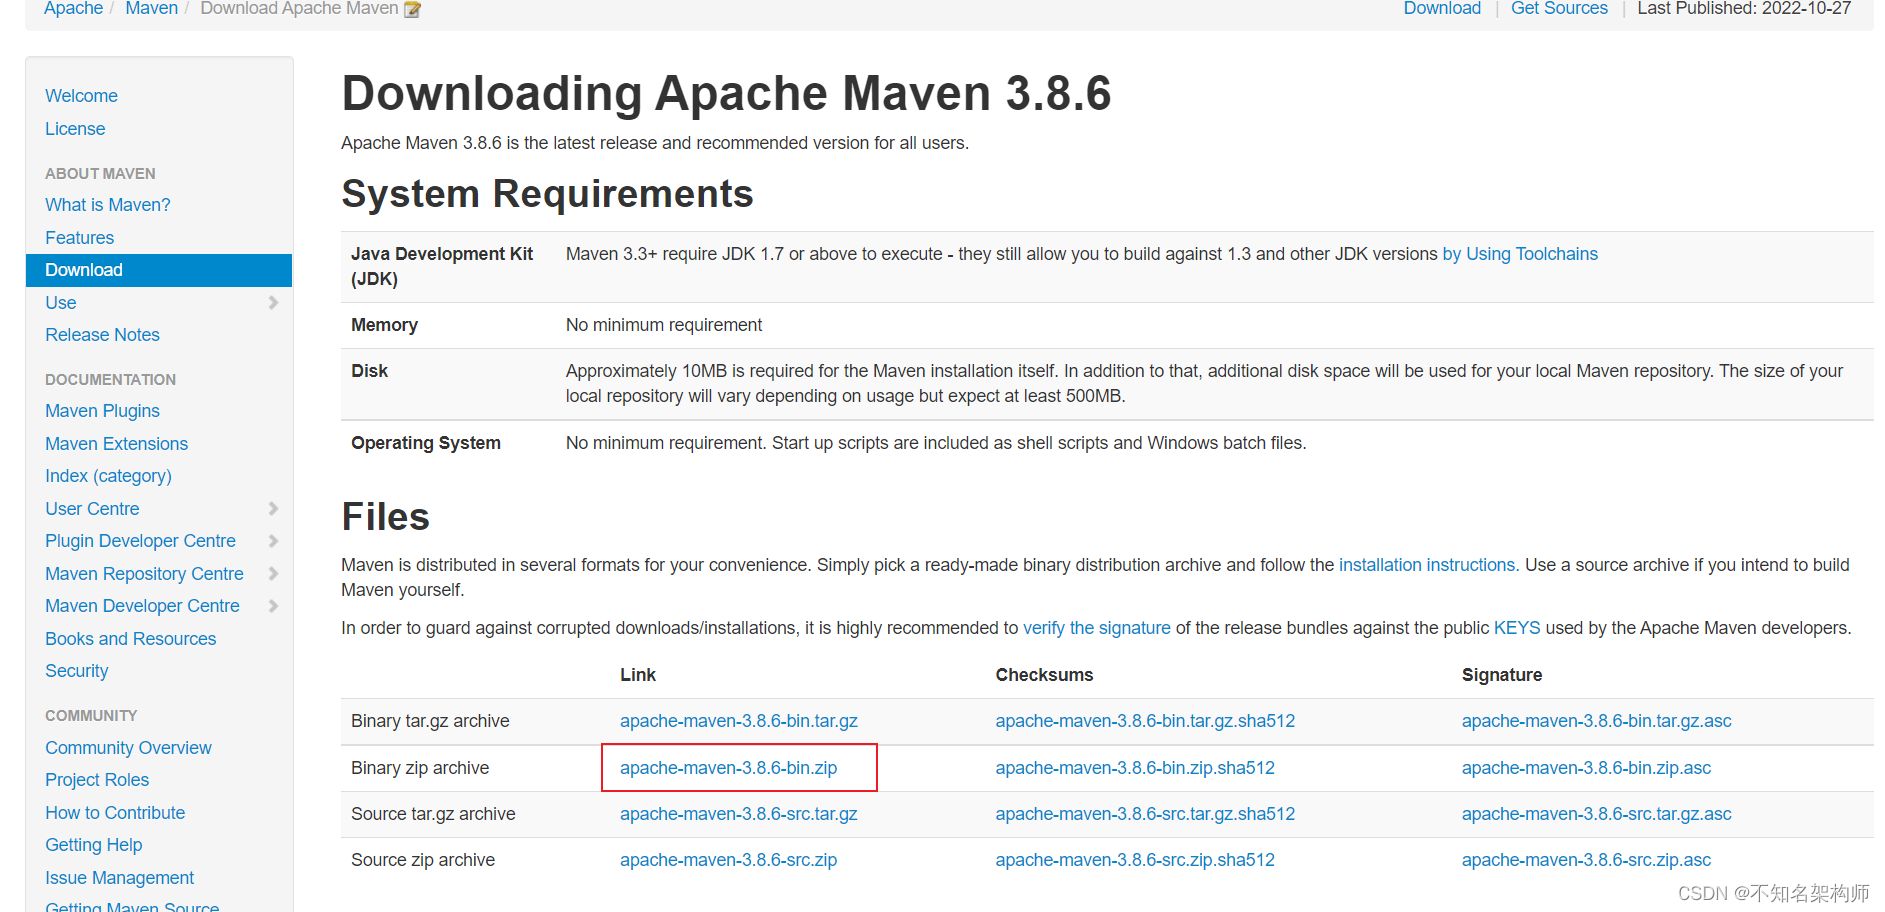Expand the Maven Repository Centre chevron
1885x912 pixels.
tap(273, 573)
